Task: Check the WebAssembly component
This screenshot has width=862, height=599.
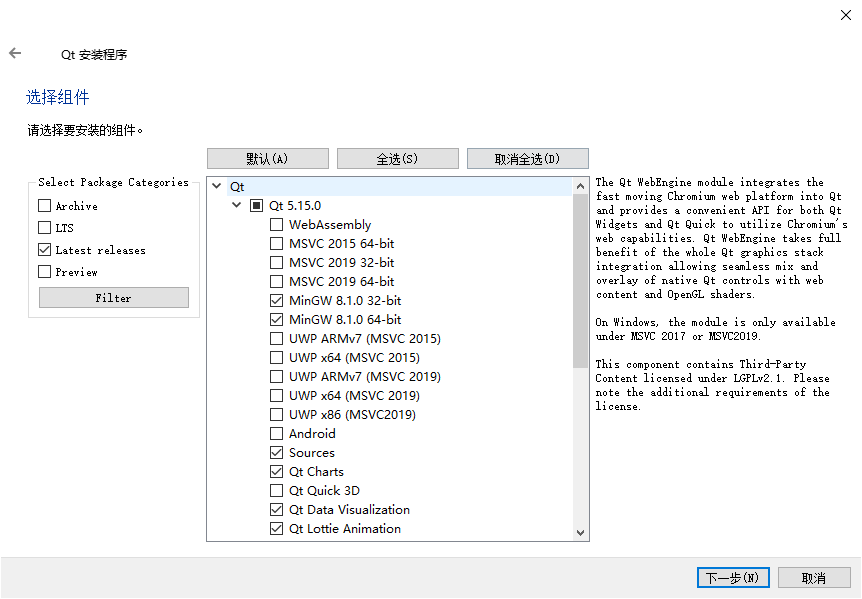Action: click(x=277, y=224)
